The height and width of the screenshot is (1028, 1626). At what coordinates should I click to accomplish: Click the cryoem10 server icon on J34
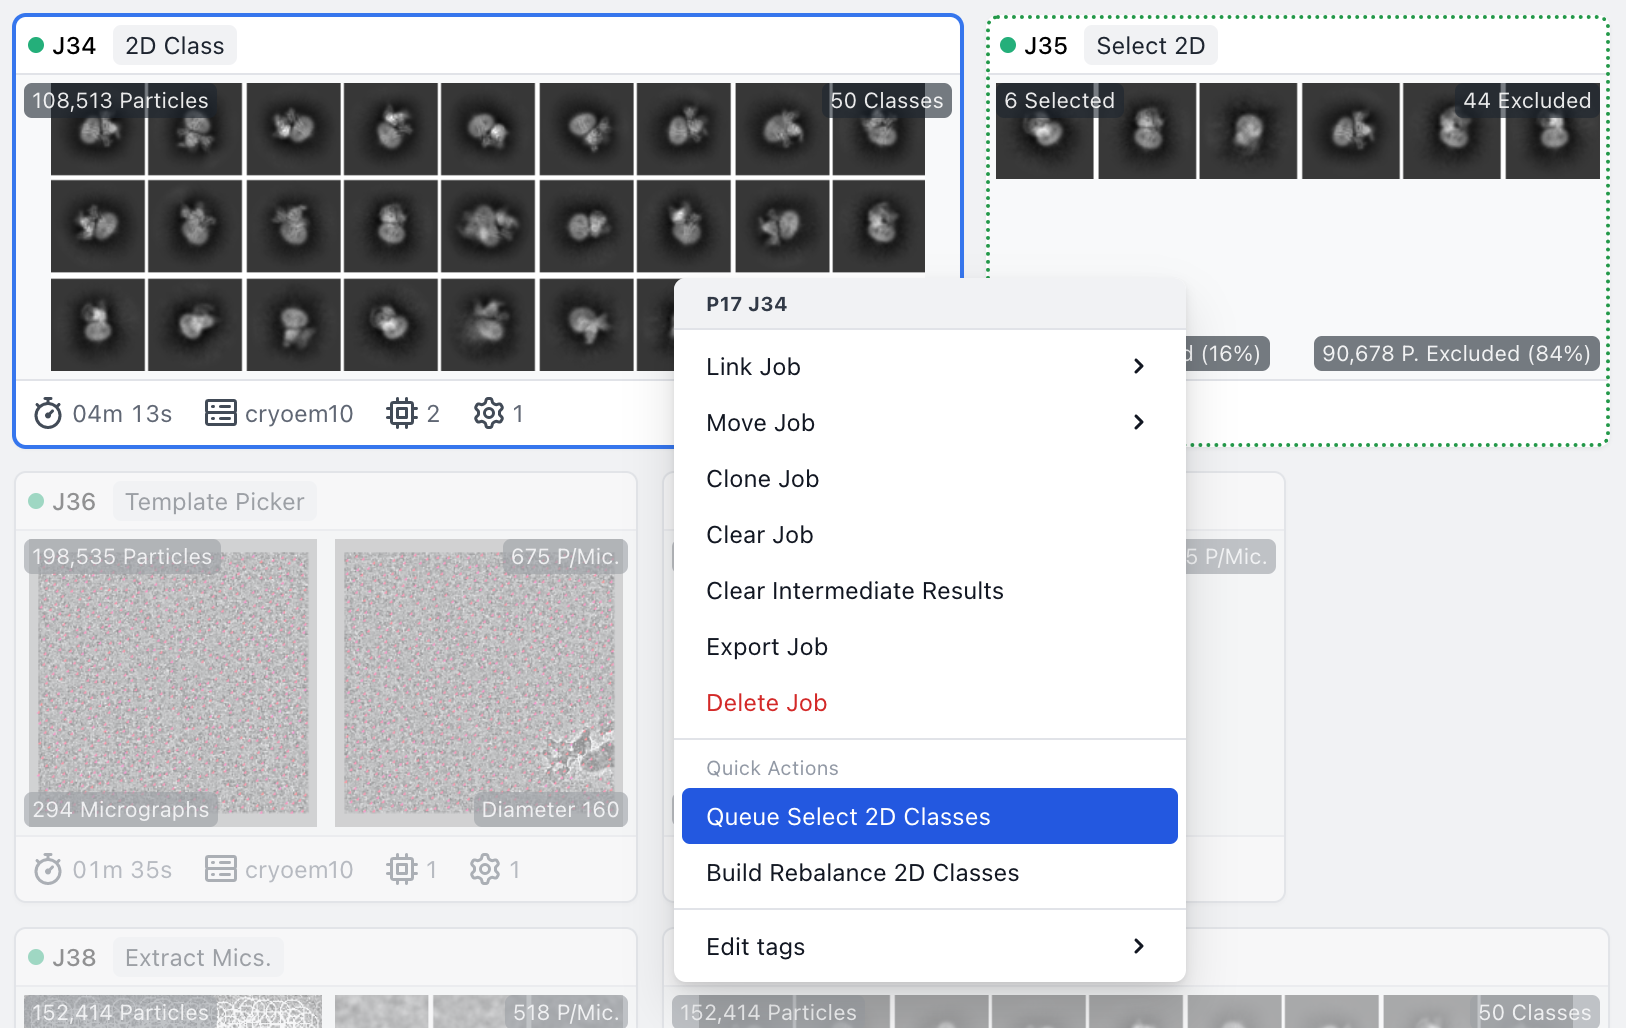pyautogui.click(x=220, y=413)
